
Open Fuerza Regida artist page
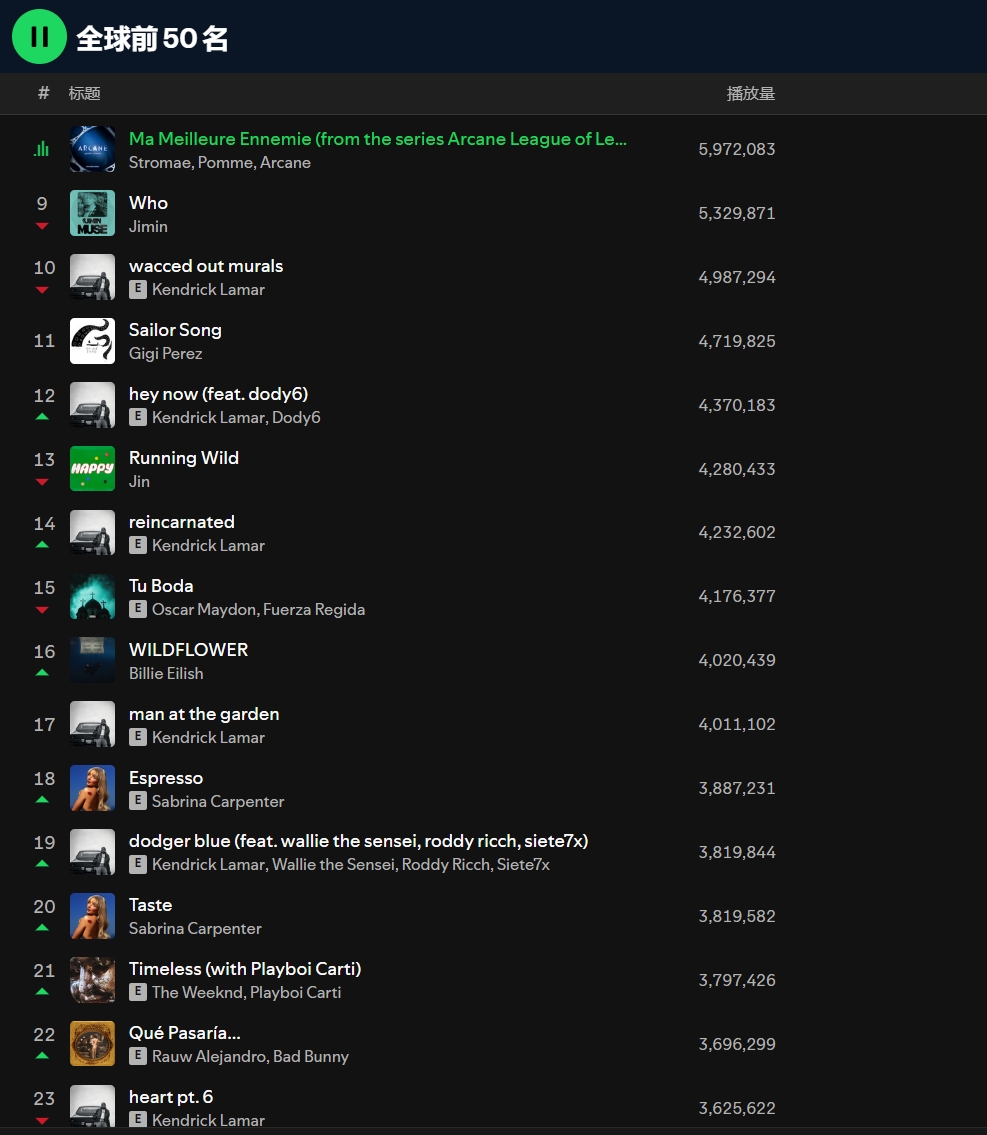click(x=314, y=609)
